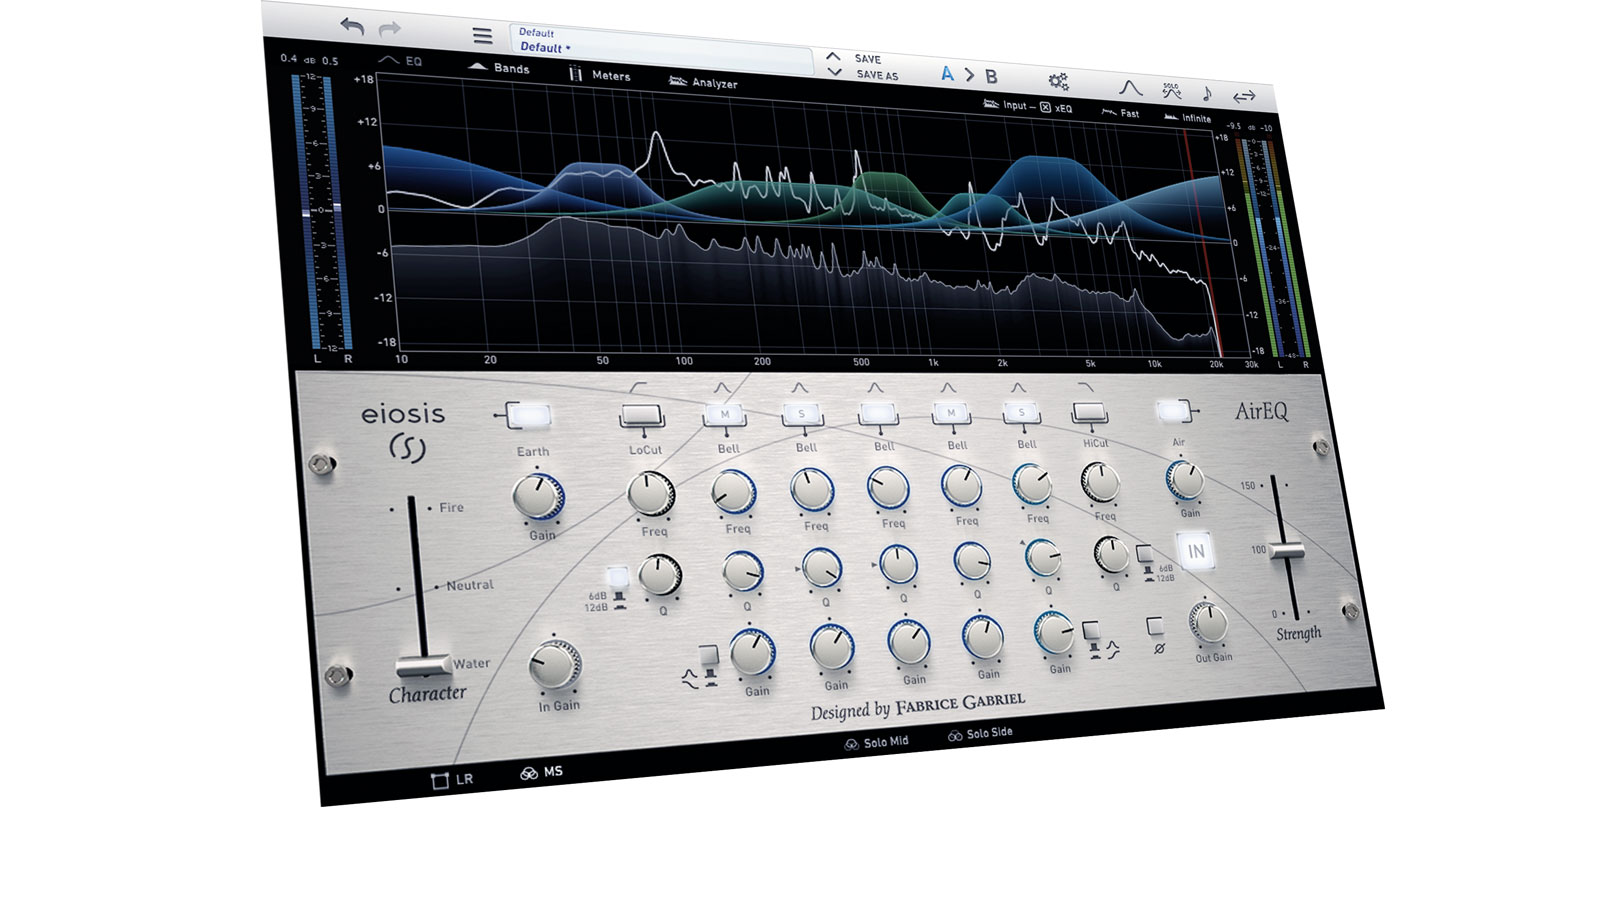Select LR mode

[x=452, y=780]
